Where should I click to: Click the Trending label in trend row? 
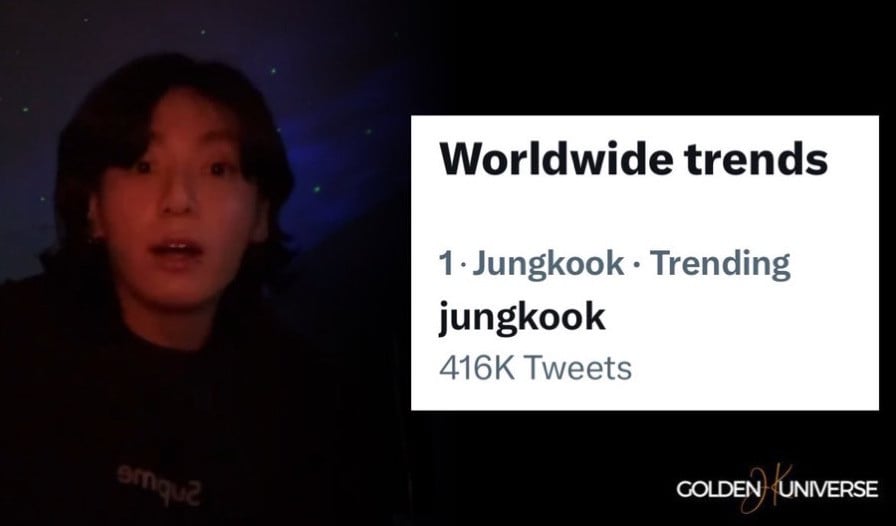tap(720, 264)
